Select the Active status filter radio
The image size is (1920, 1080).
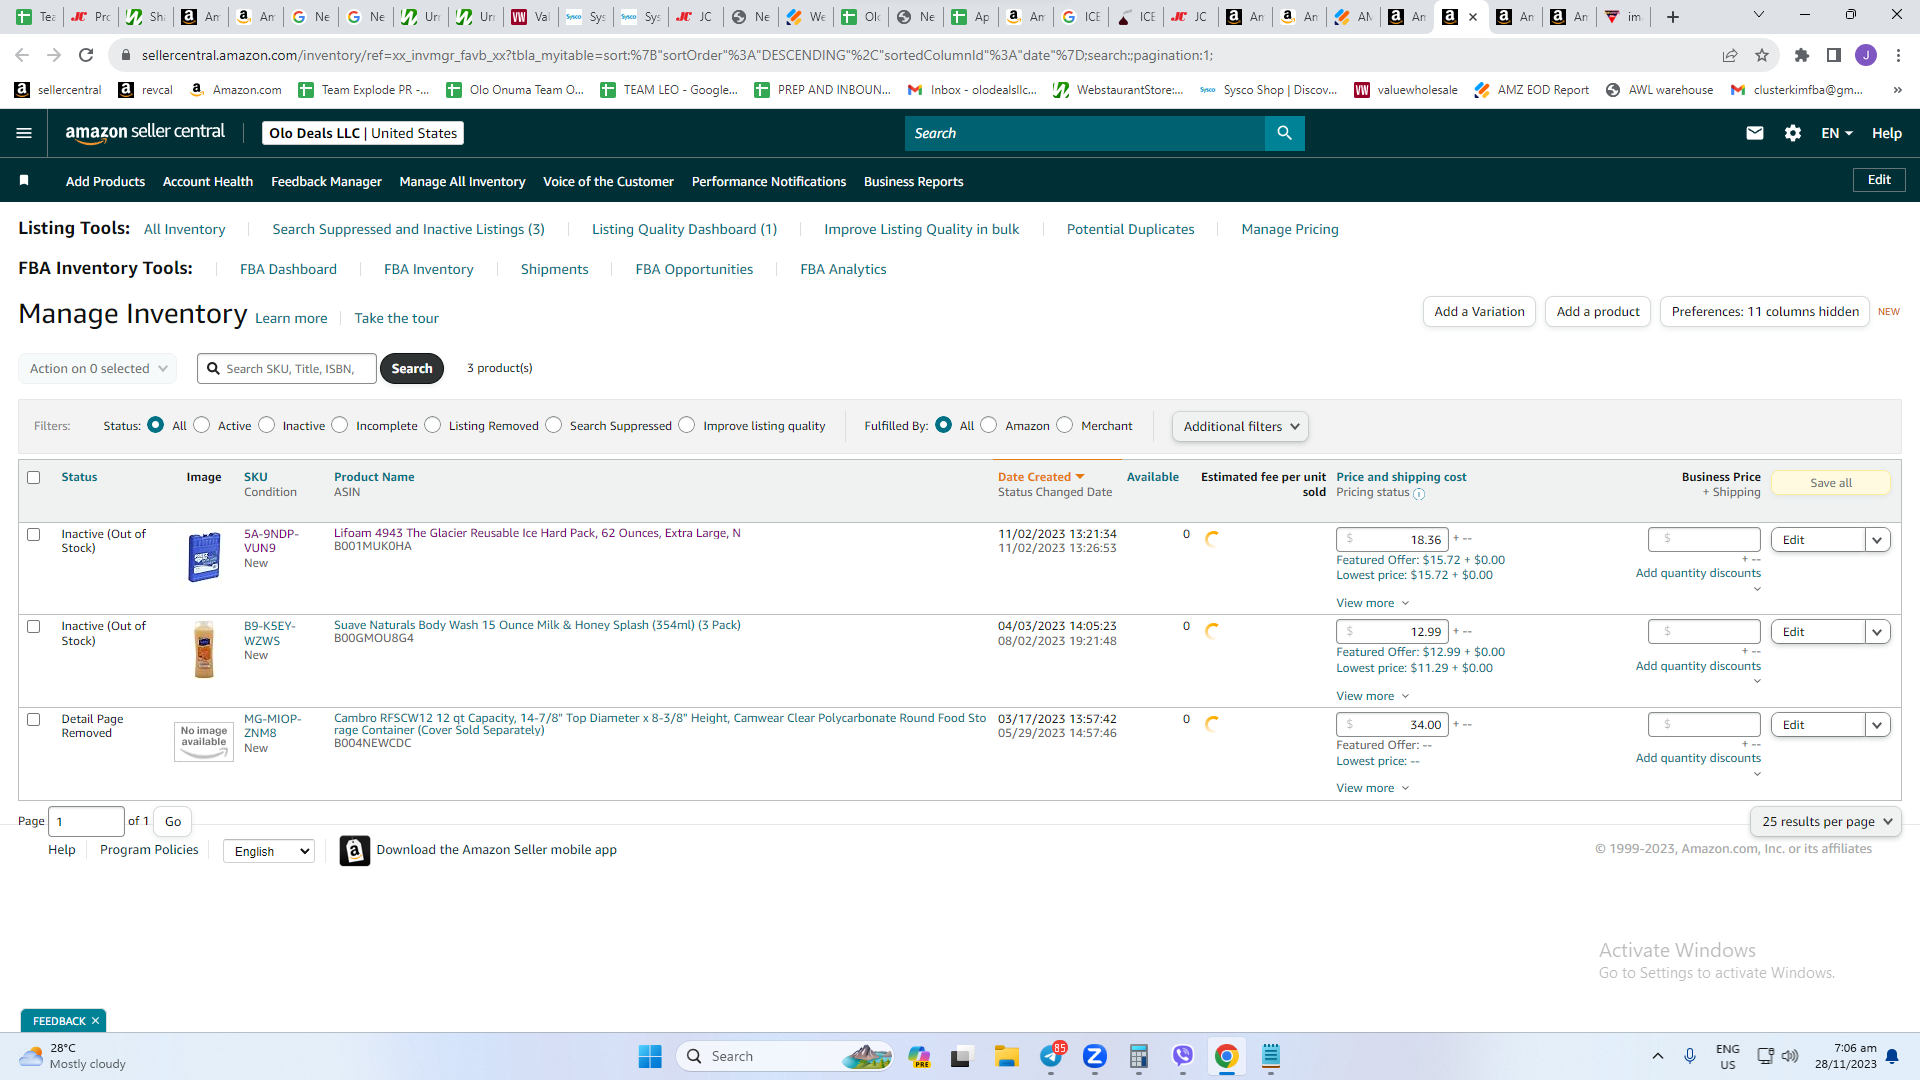202,425
